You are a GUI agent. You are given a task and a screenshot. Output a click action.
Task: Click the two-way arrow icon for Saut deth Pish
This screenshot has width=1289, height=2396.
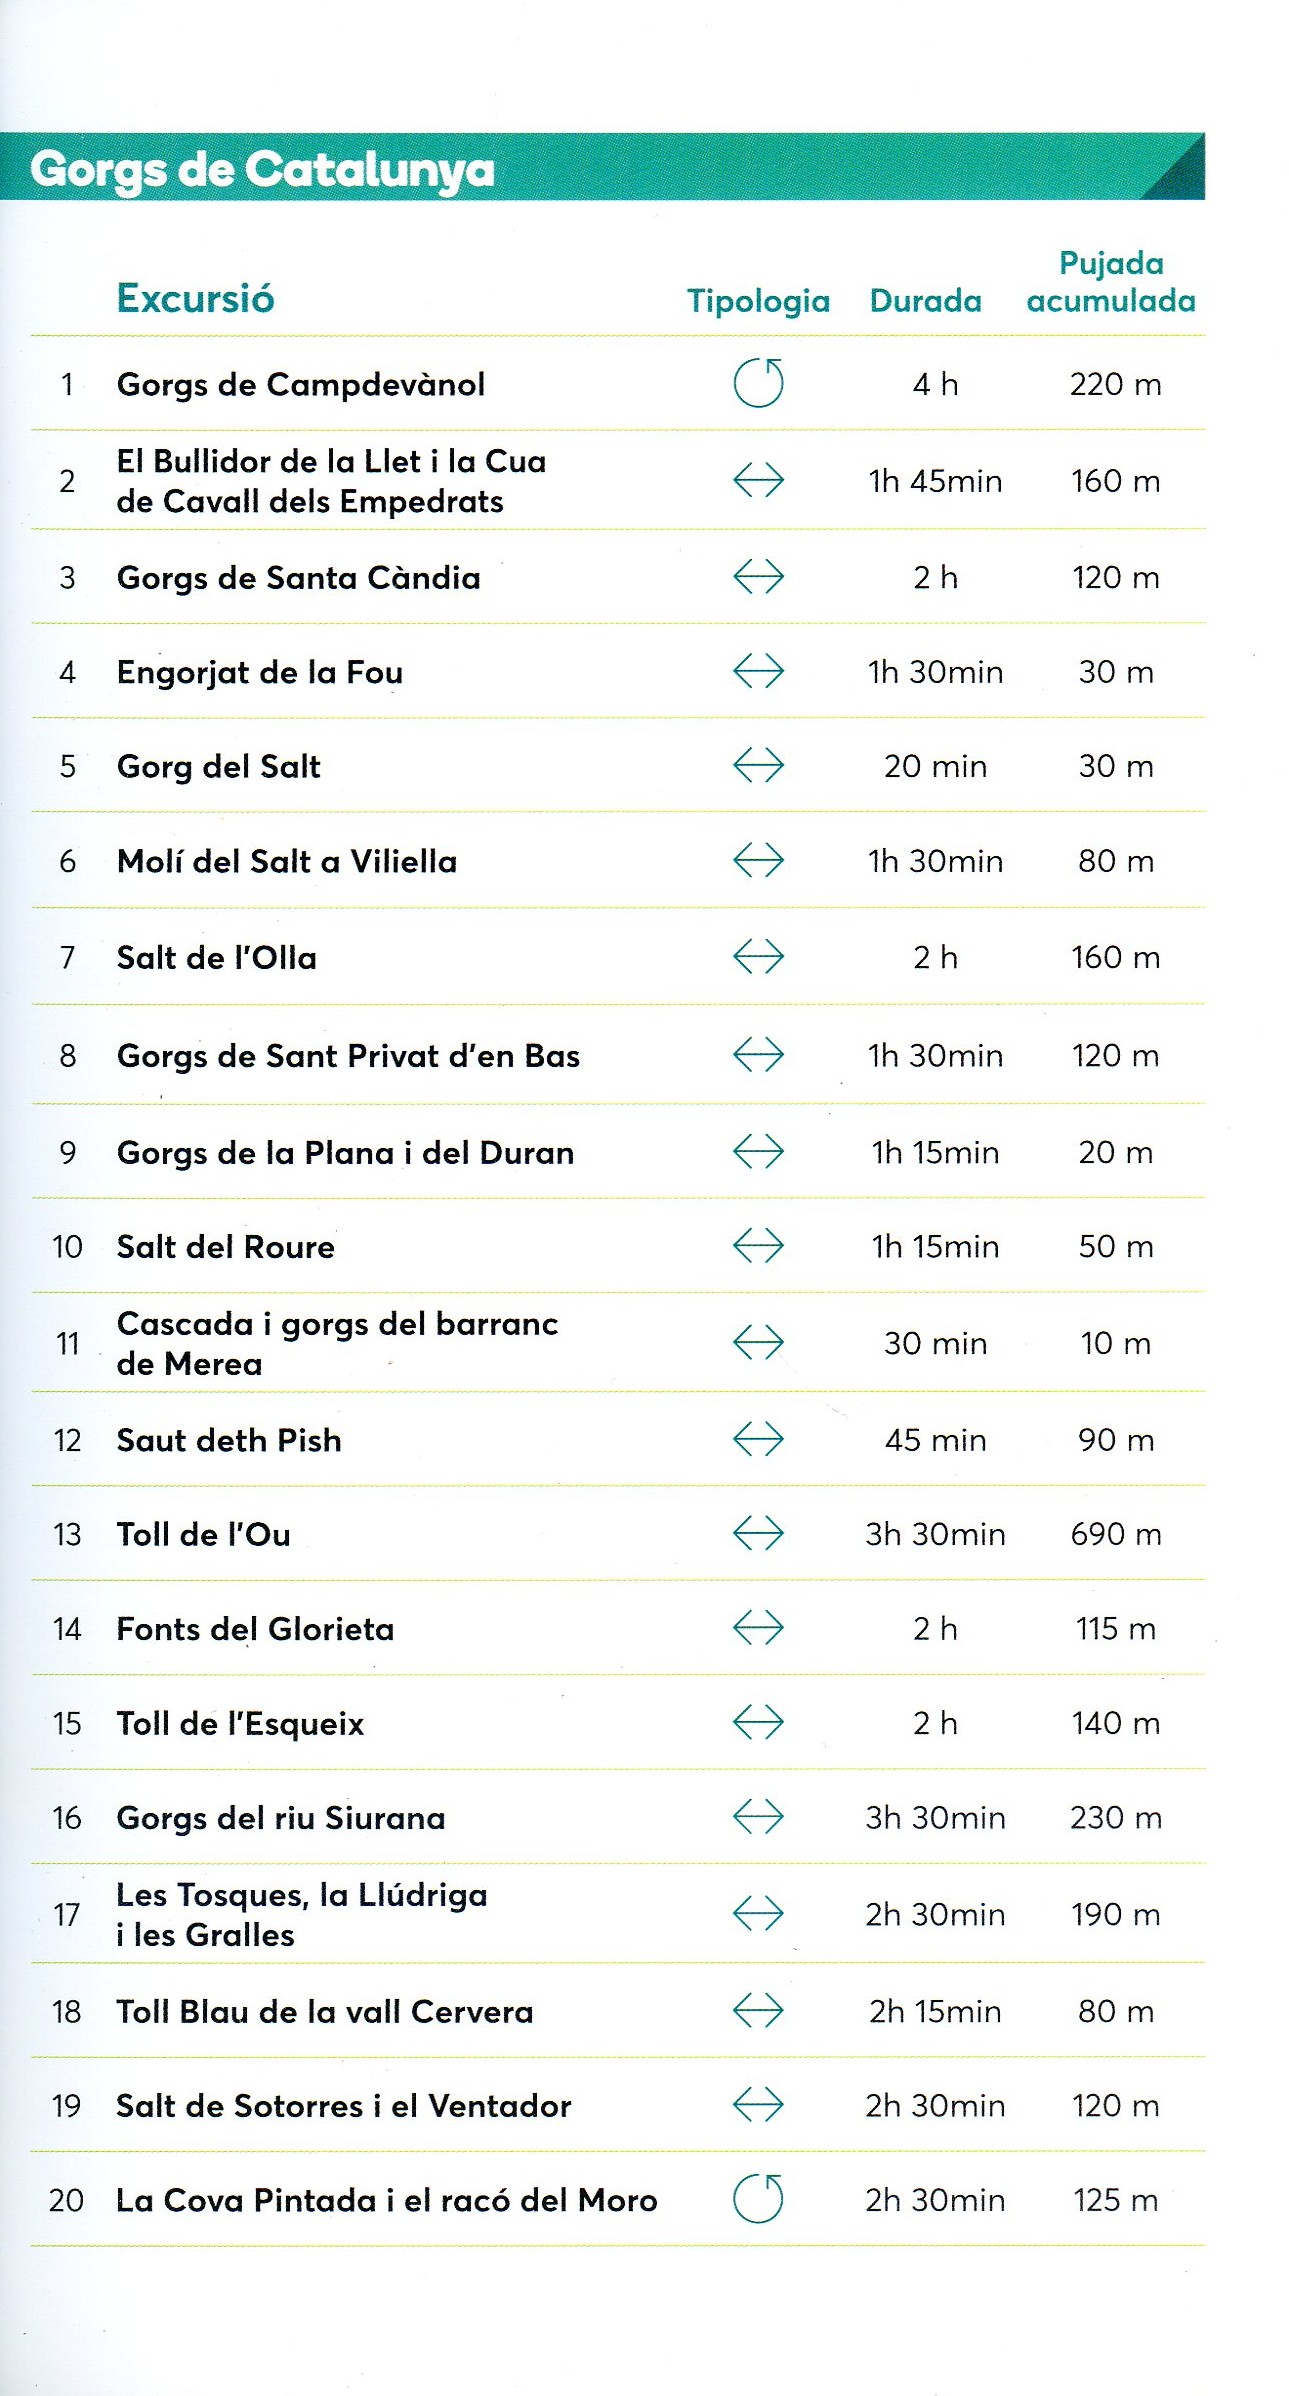[758, 1439]
